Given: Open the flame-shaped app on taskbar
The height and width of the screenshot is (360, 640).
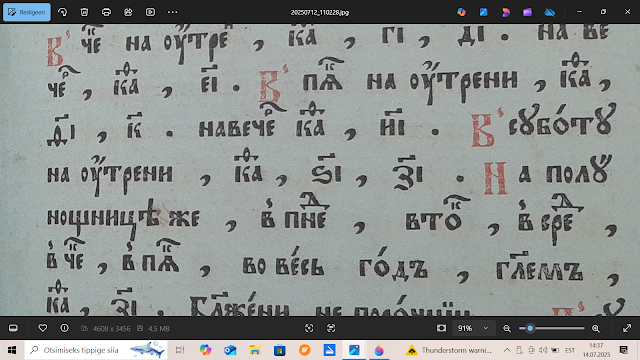Looking at the screenshot, I should click(379, 350).
